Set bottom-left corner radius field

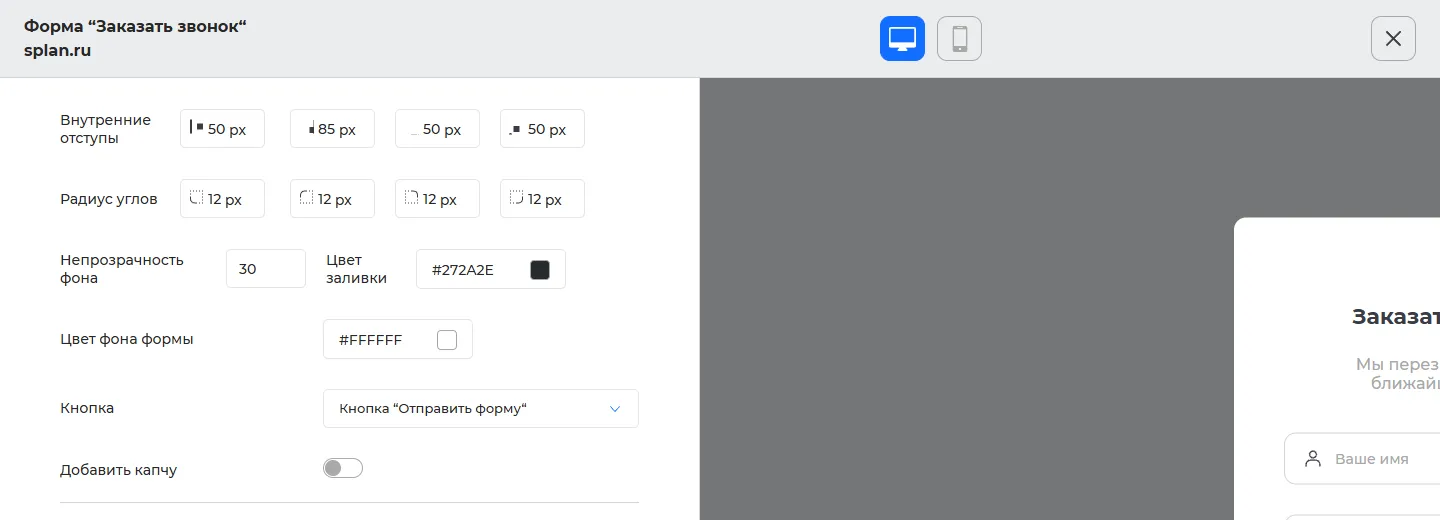pos(222,199)
